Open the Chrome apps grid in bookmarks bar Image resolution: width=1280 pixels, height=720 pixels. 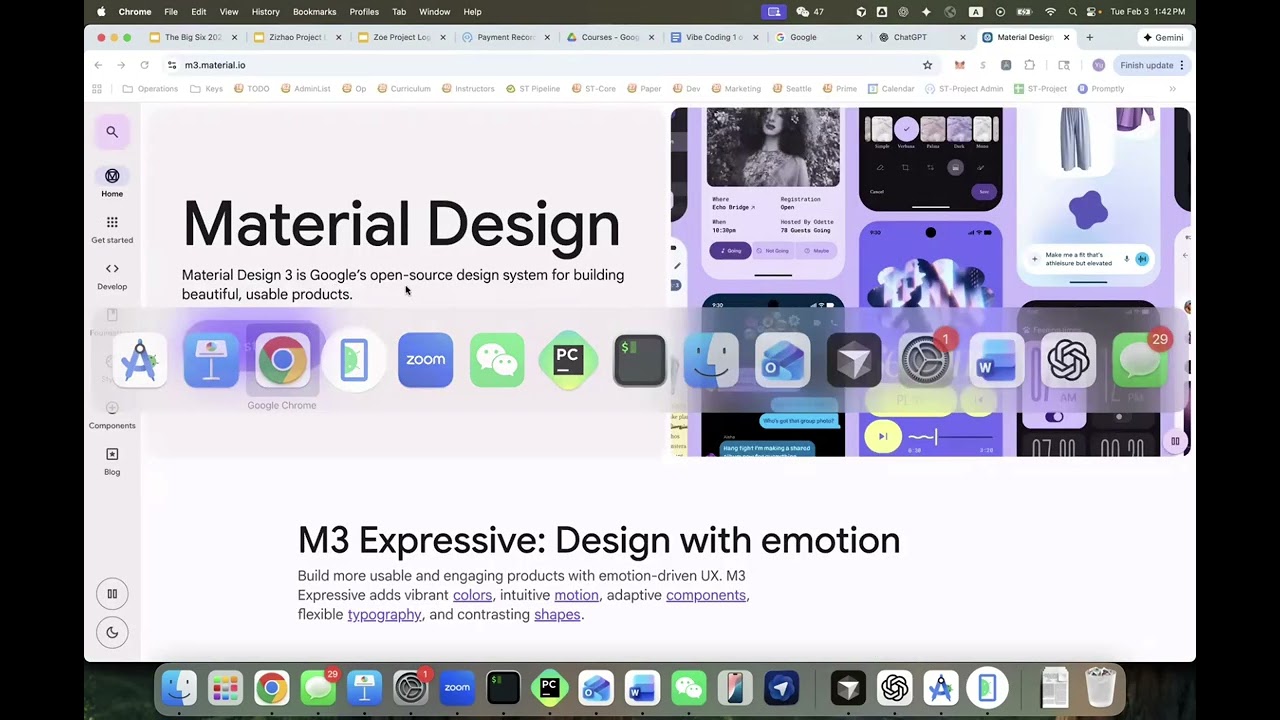(97, 89)
